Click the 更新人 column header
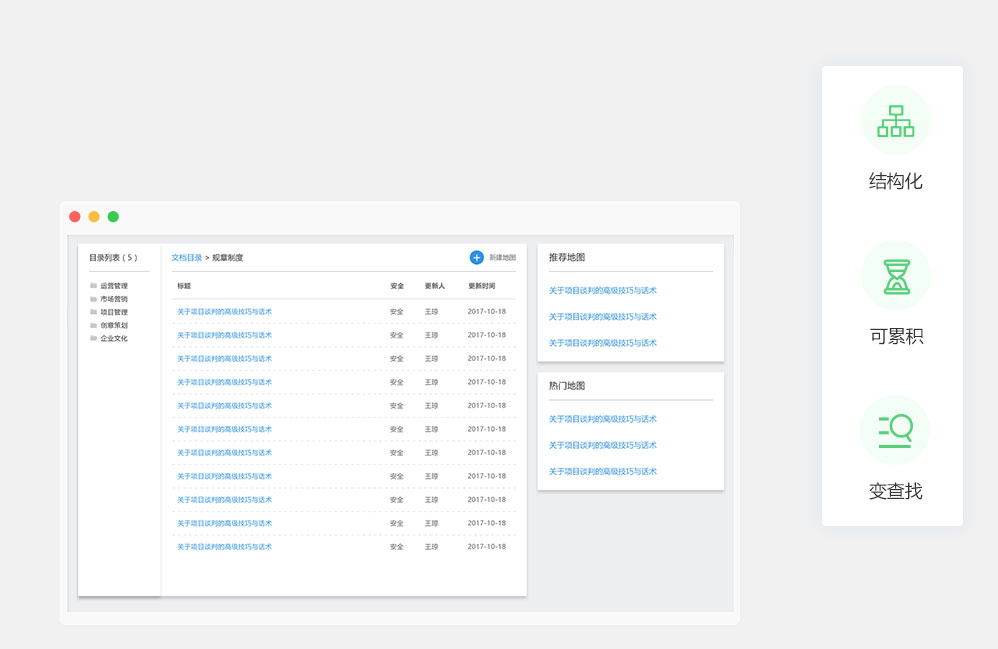Image resolution: width=998 pixels, height=649 pixels. click(434, 286)
